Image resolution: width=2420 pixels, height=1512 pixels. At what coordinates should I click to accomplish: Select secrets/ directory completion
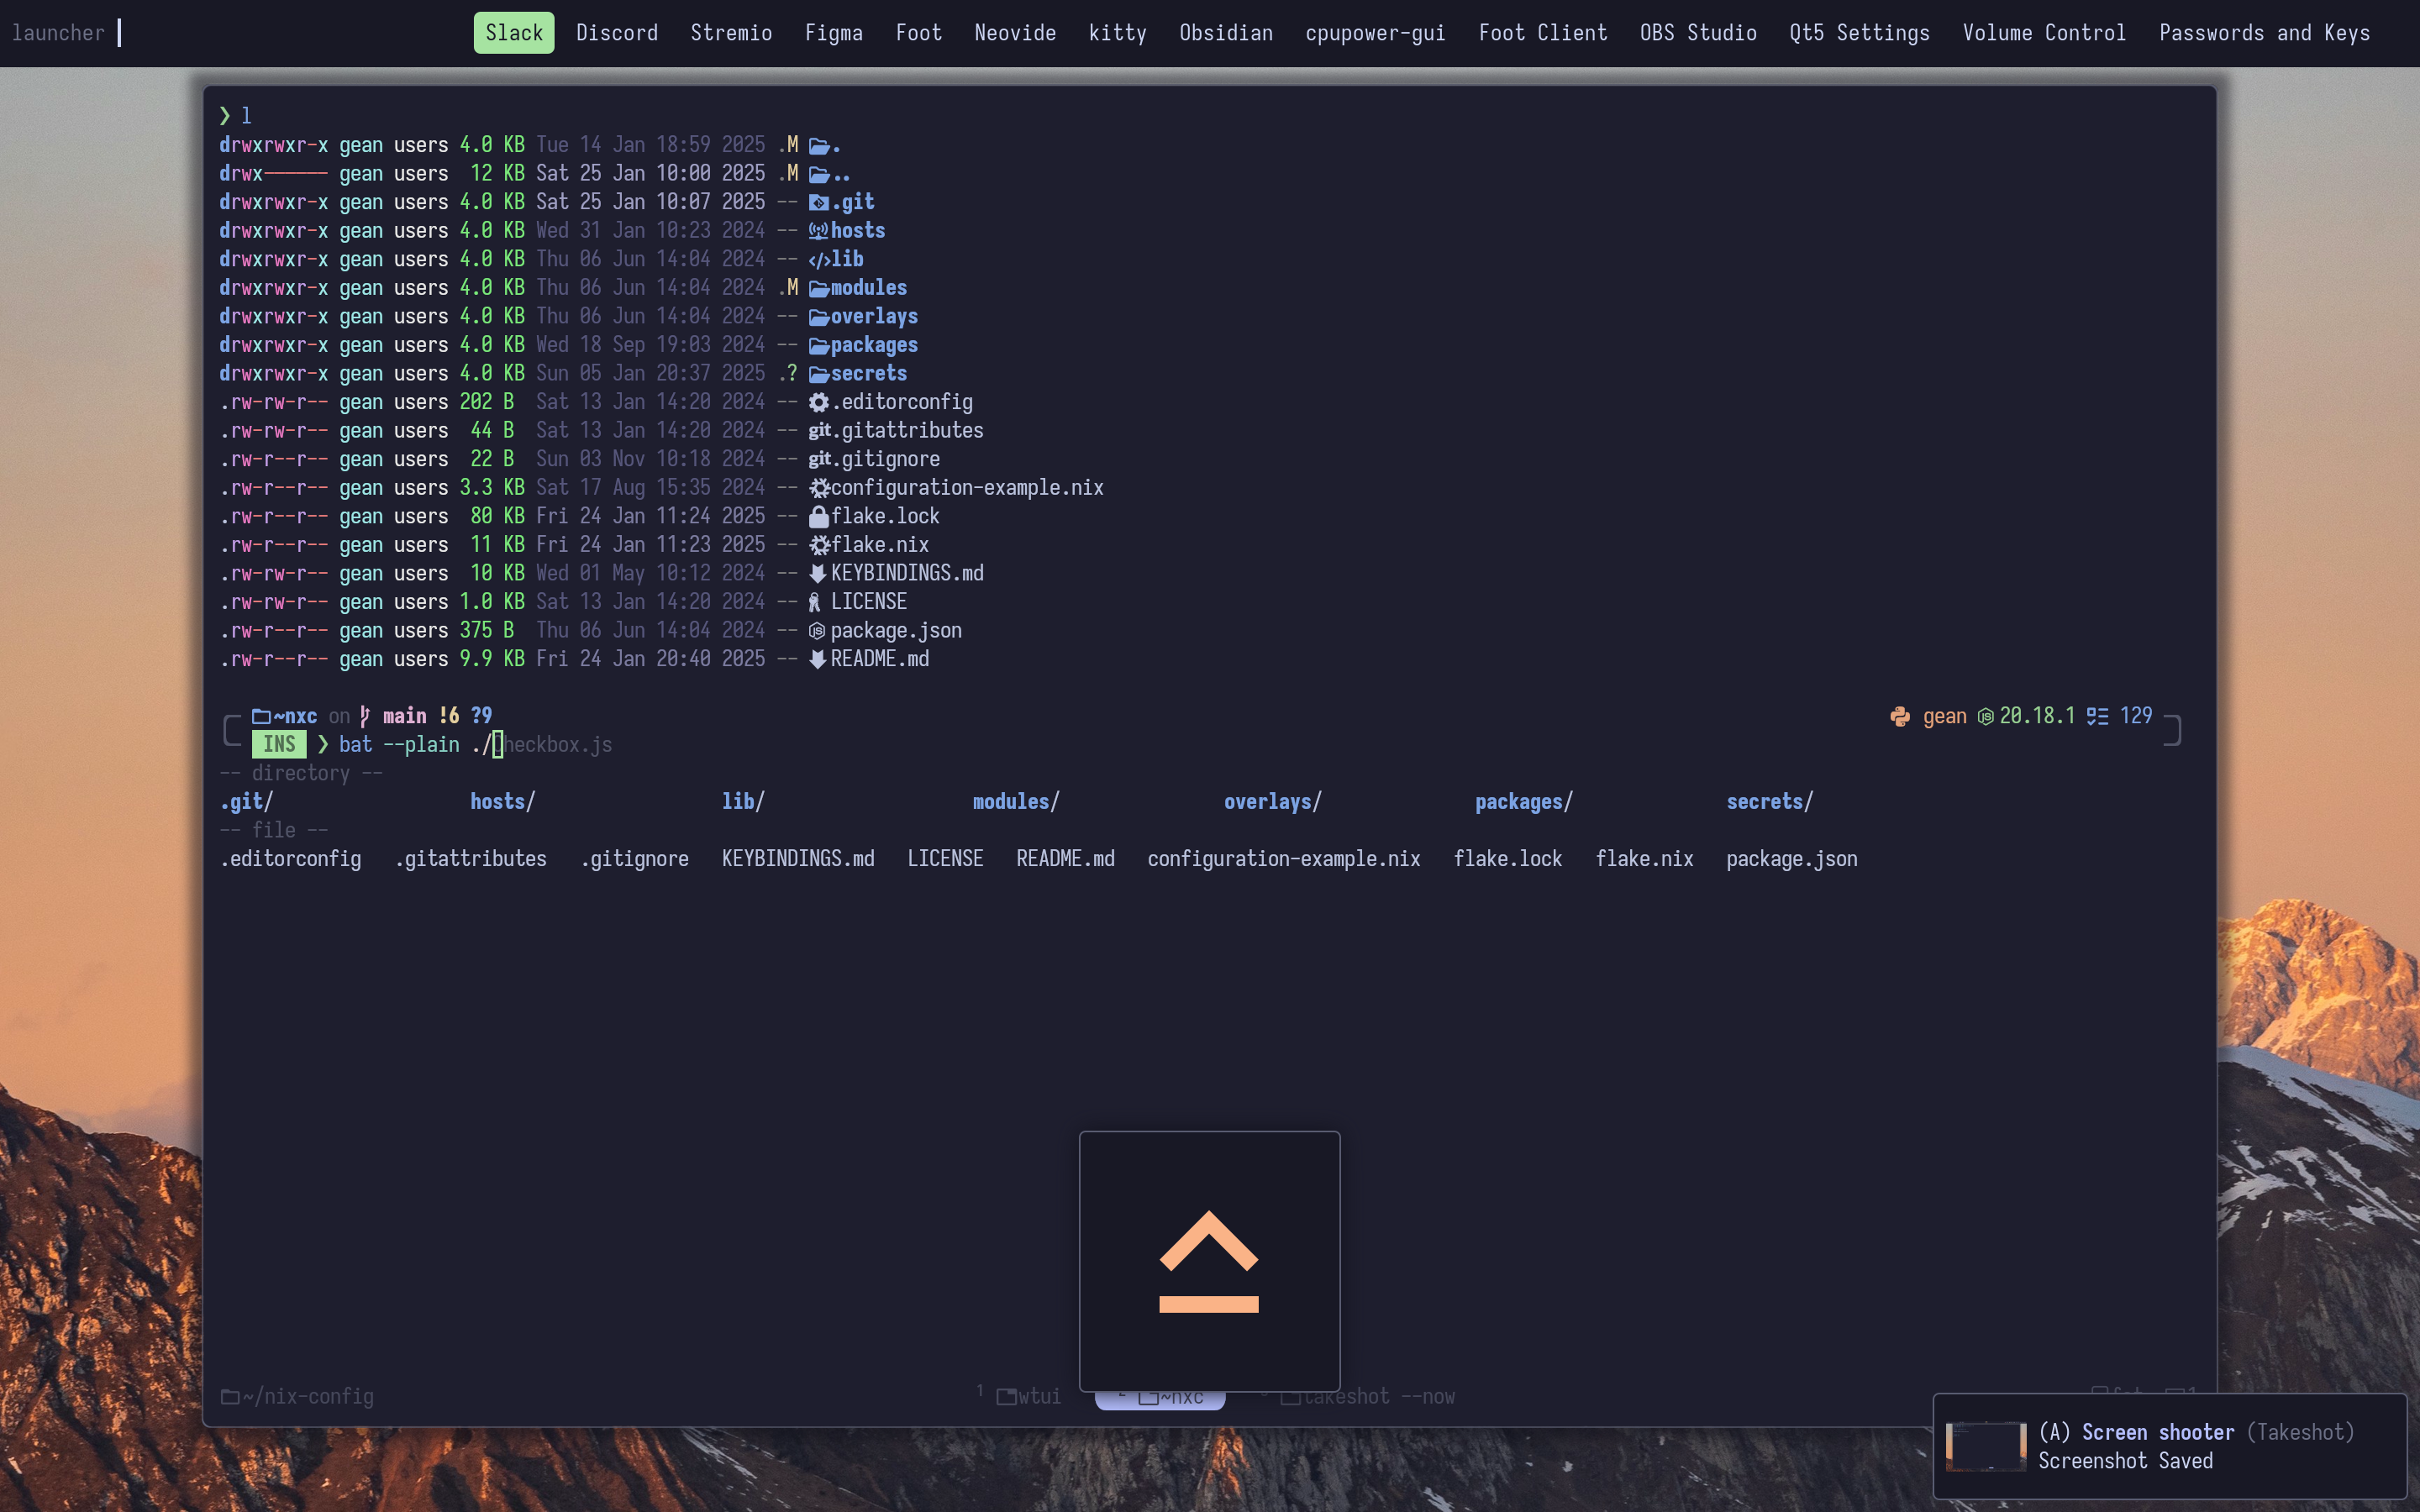1768,802
